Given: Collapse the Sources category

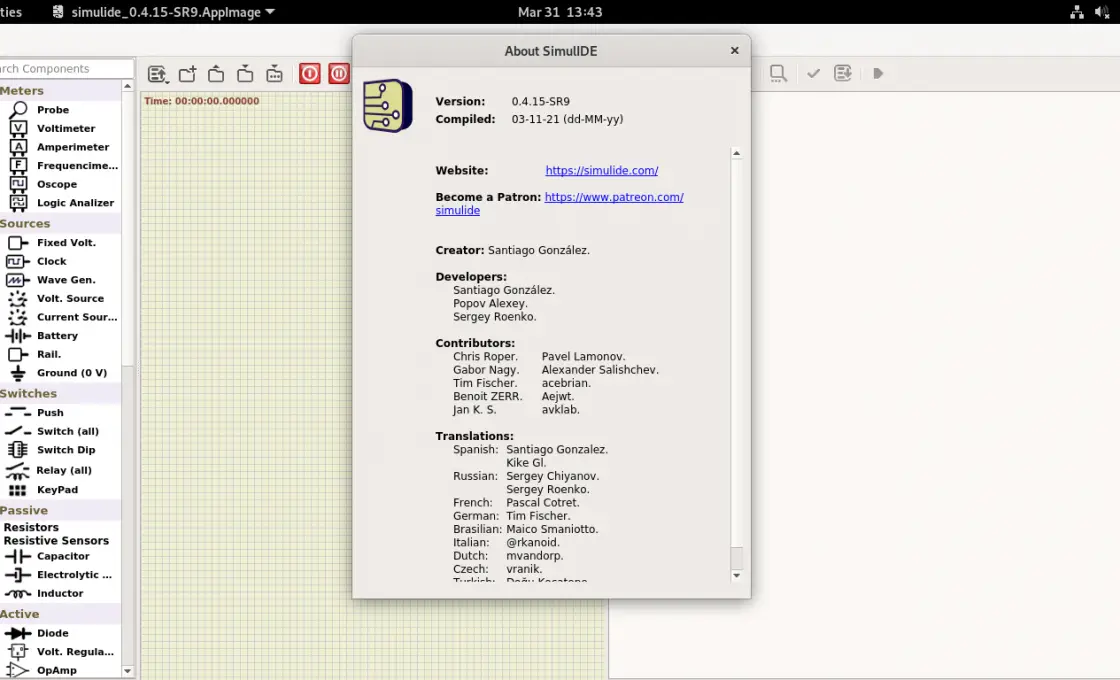Looking at the screenshot, I should [x=25, y=224].
